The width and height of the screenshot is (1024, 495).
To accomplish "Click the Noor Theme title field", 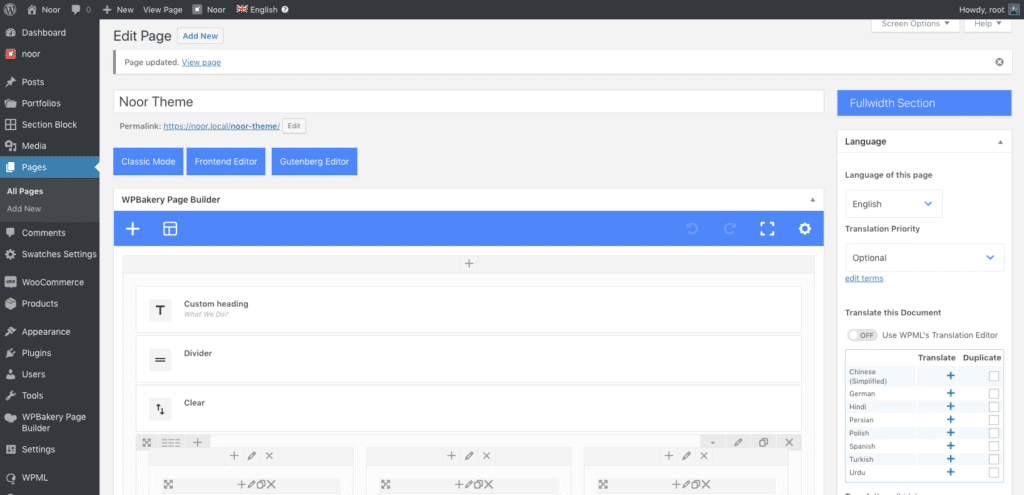I will pos(468,102).
